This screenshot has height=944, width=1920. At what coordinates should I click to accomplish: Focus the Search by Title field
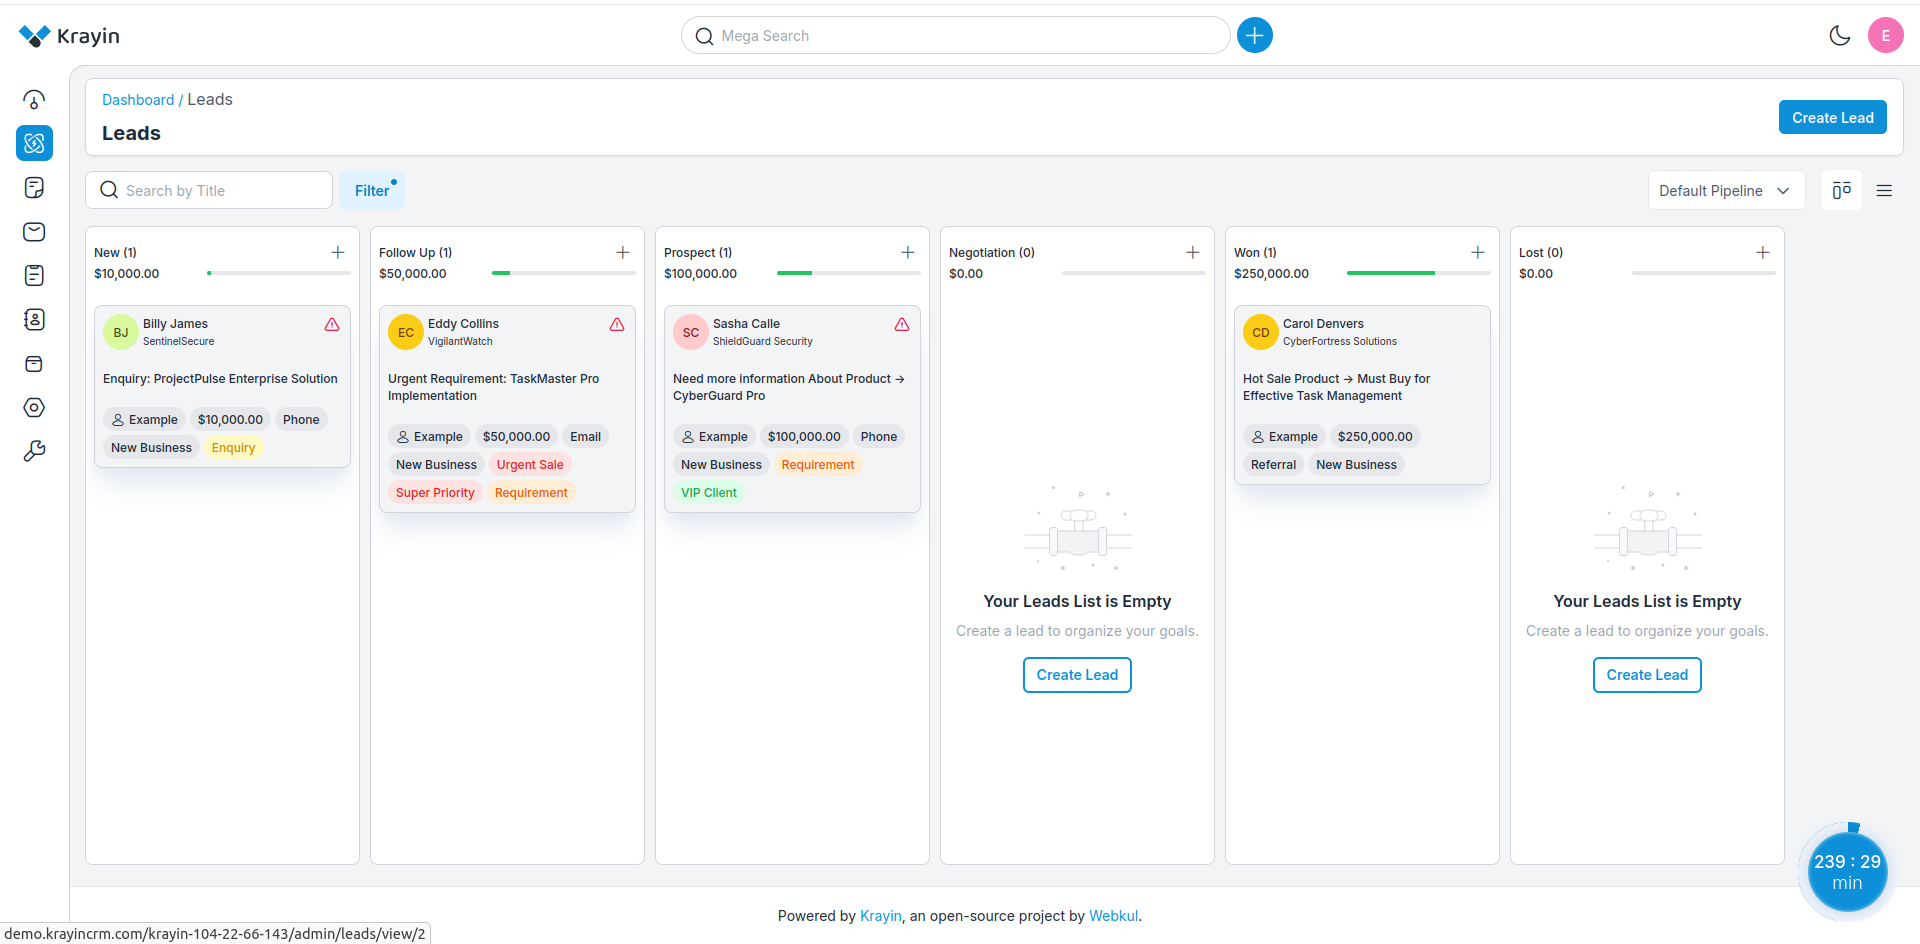tap(209, 190)
